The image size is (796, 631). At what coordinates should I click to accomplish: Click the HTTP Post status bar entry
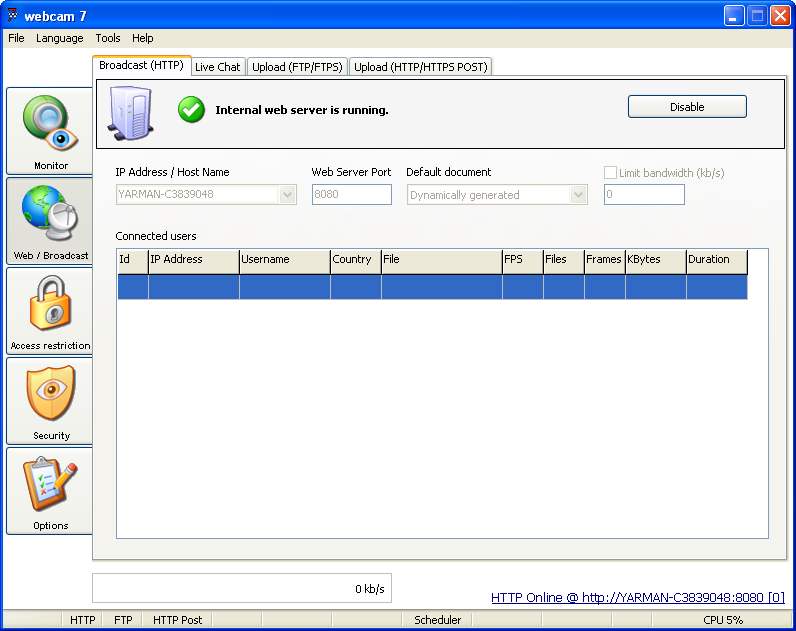177,620
